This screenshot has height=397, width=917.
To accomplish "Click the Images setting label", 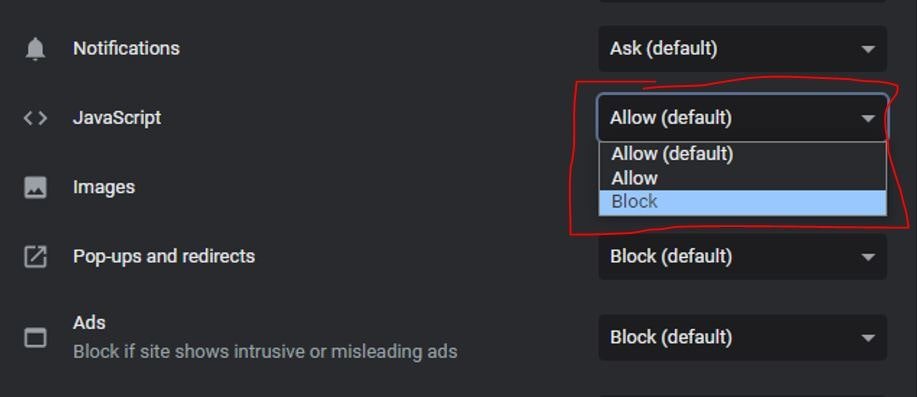I will pyautogui.click(x=104, y=188).
